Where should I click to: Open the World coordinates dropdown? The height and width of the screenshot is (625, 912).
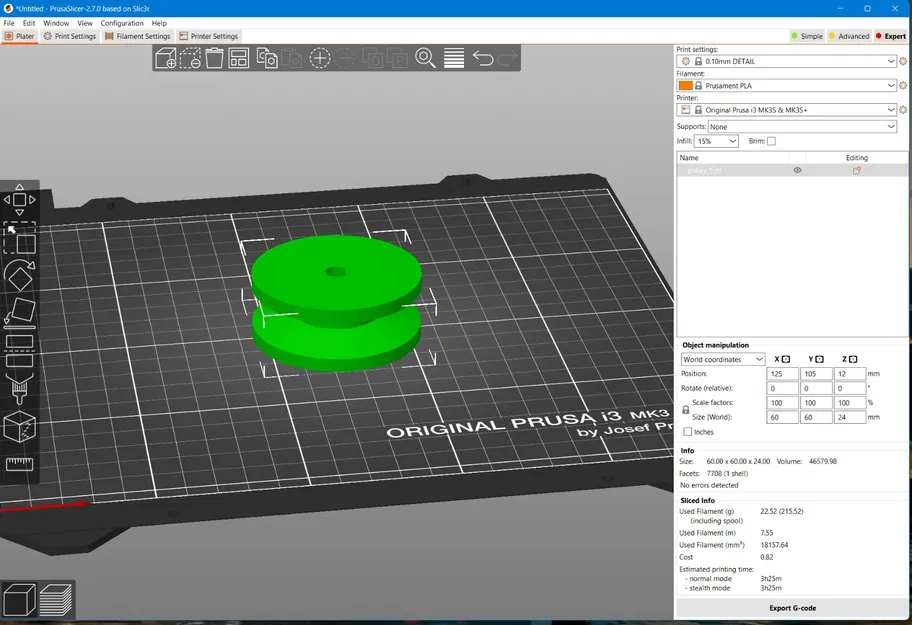click(723, 359)
